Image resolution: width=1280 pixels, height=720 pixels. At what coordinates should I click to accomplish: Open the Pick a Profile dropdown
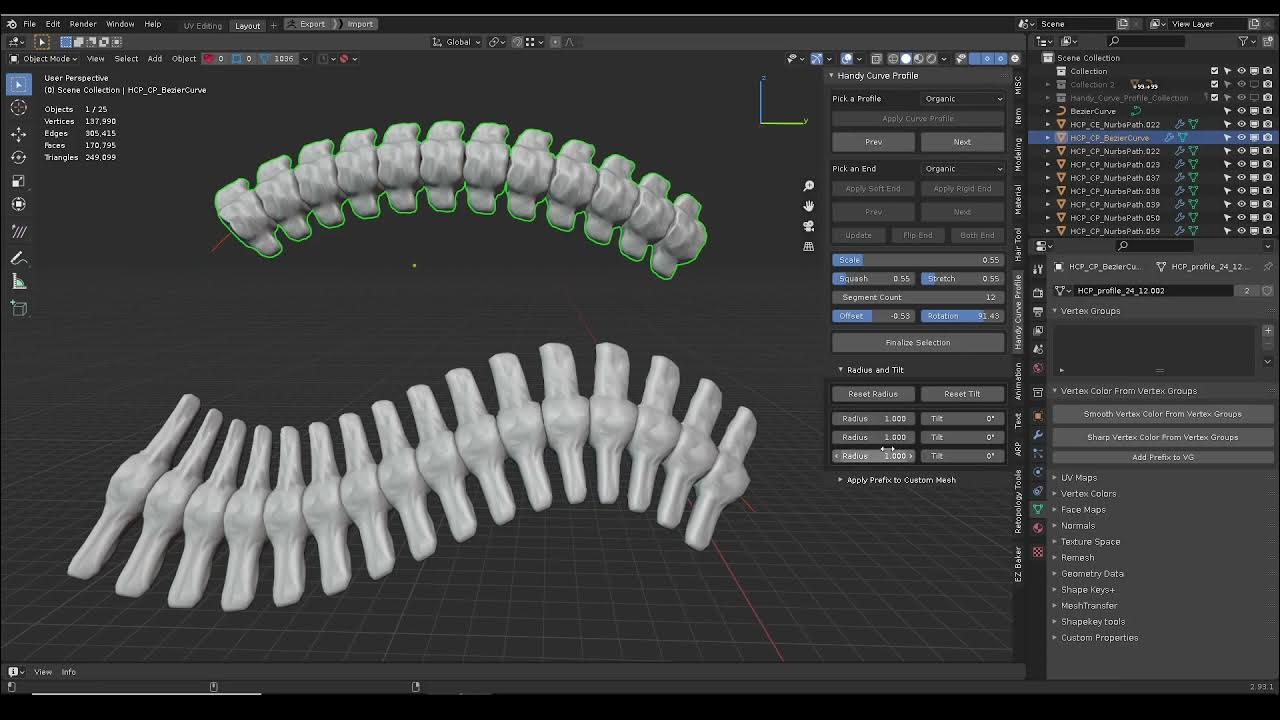pyautogui.click(x=962, y=98)
